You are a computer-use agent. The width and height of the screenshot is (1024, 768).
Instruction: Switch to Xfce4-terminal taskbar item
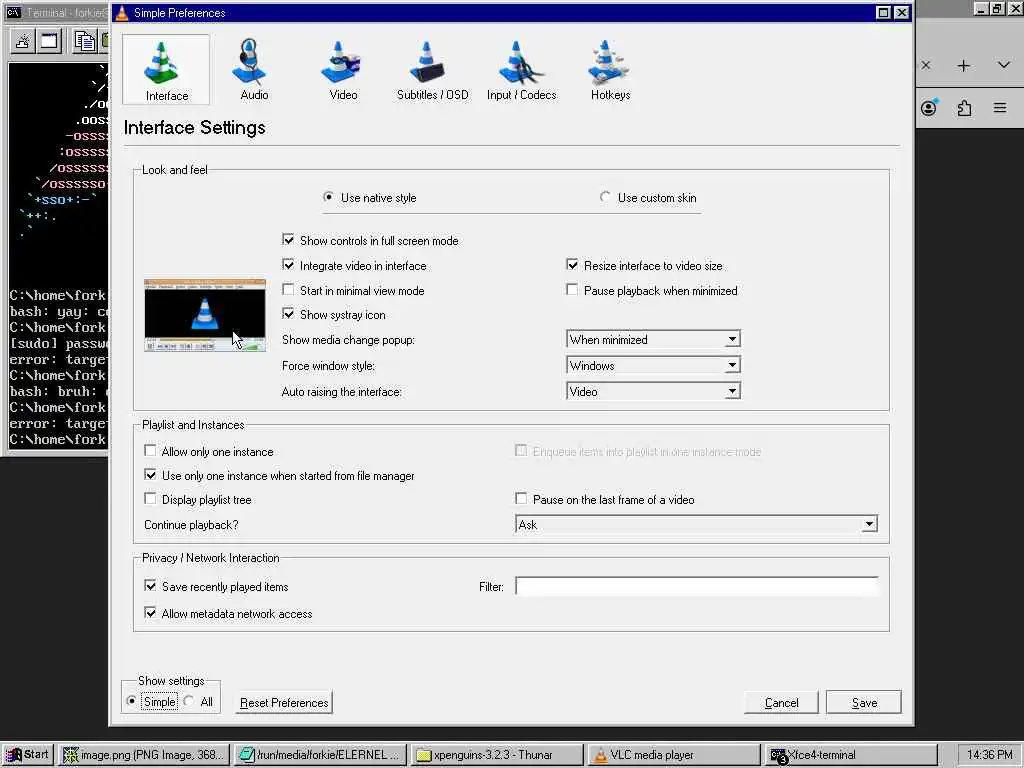850,755
